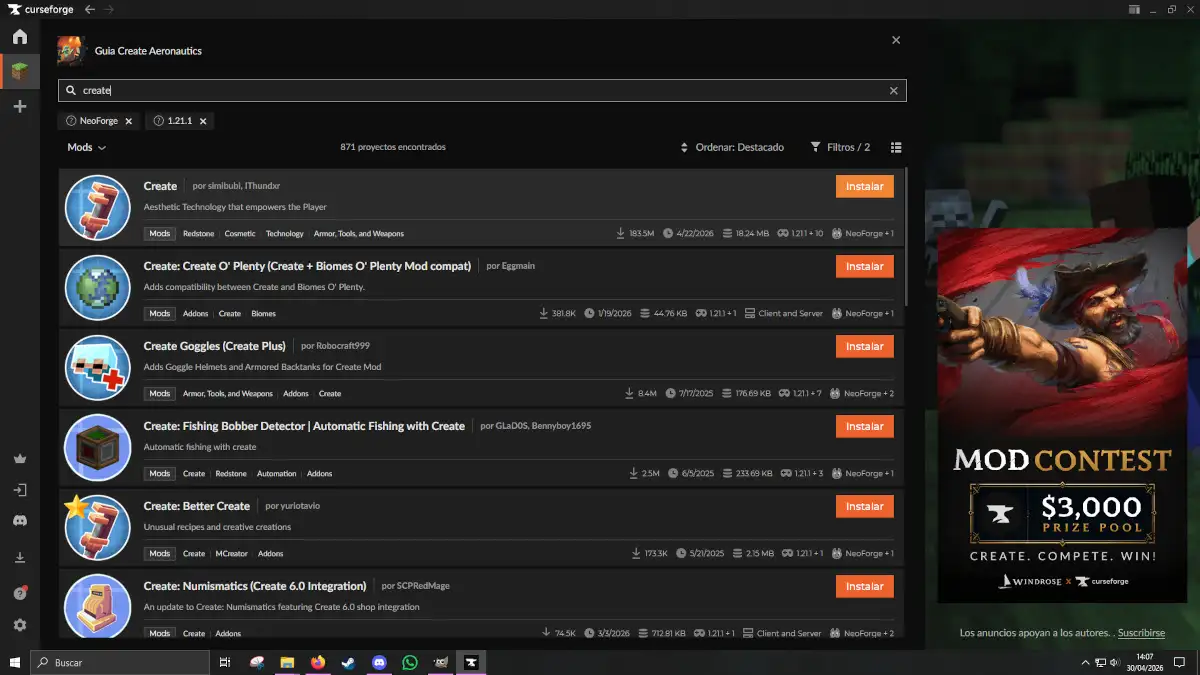The height and width of the screenshot is (675, 1200).
Task: Switch to list view with the layout icon
Action: pos(896,147)
